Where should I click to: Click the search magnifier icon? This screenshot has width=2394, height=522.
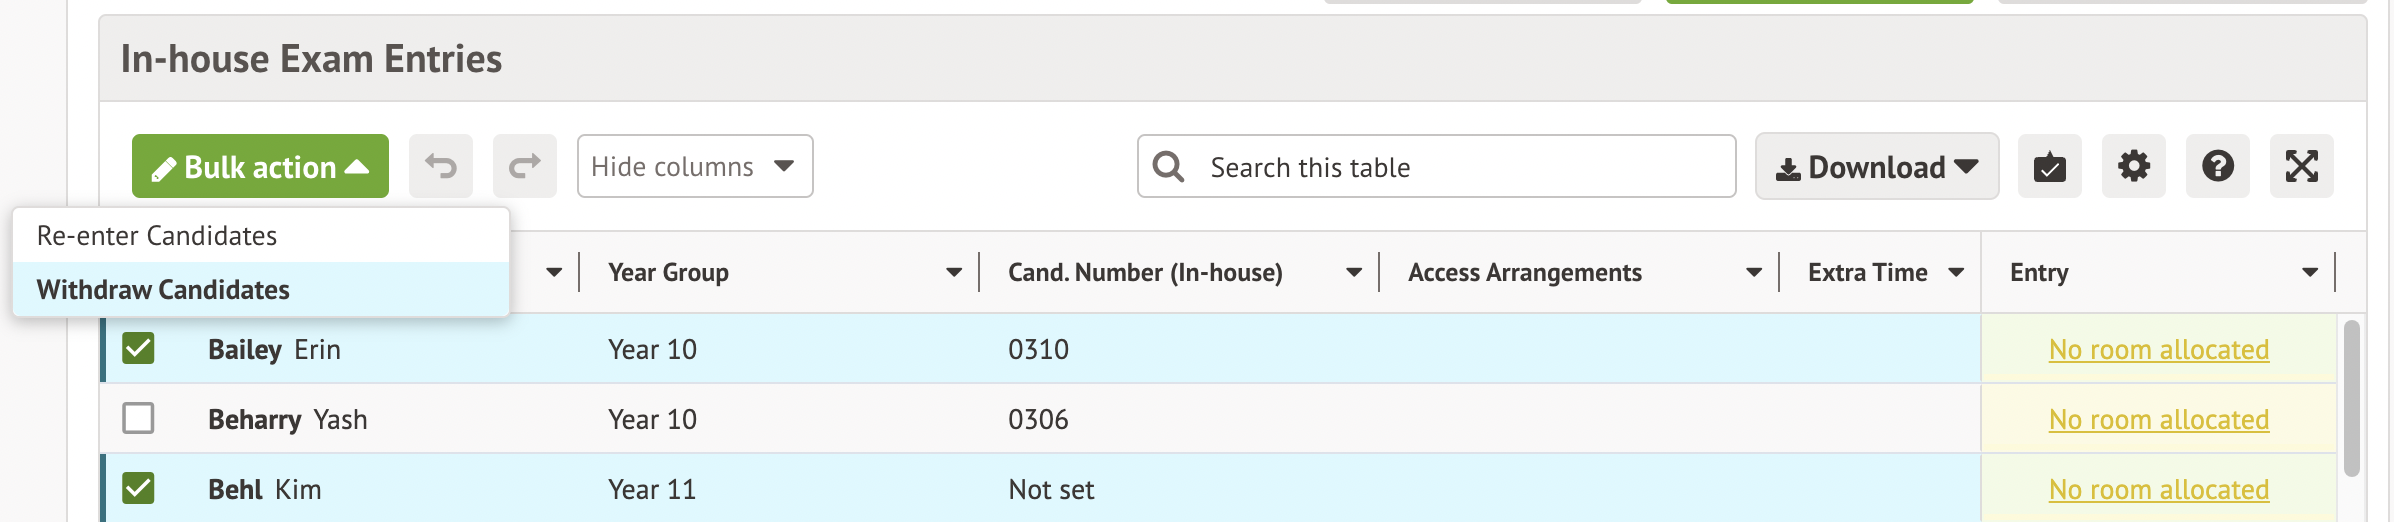point(1168,166)
